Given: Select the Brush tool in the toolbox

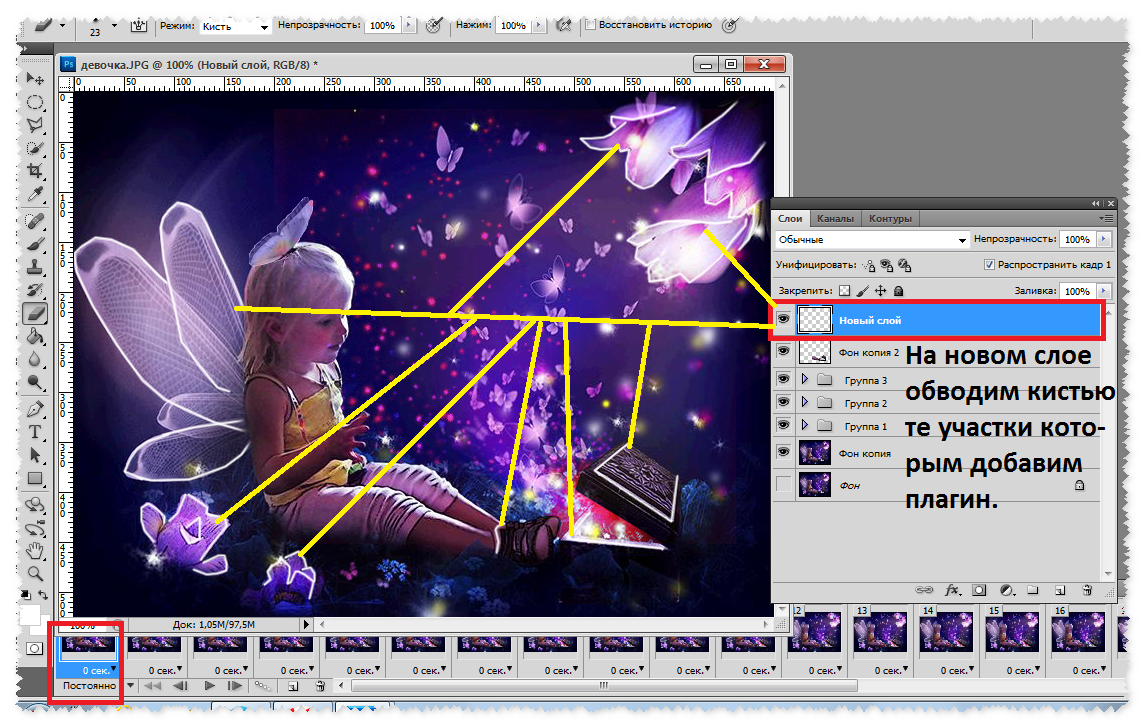Looking at the screenshot, I should pos(34,244).
